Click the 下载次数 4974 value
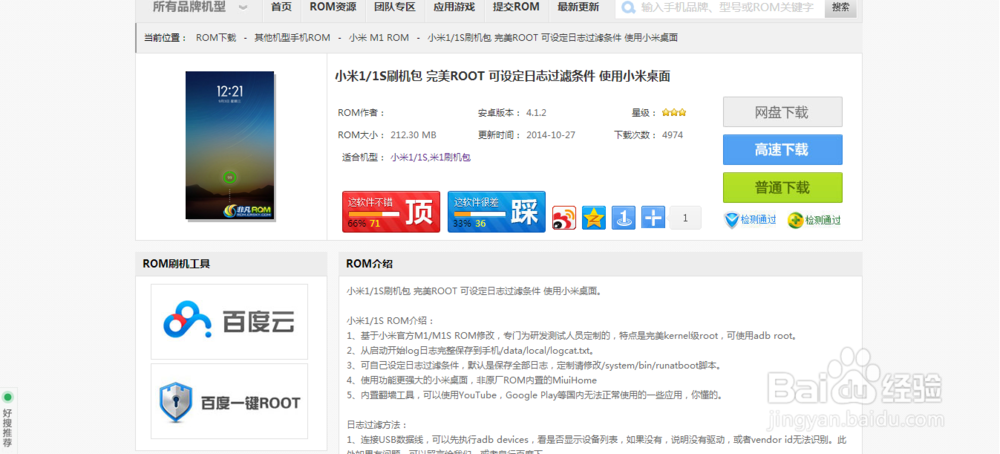1000x454 pixels. point(672,135)
